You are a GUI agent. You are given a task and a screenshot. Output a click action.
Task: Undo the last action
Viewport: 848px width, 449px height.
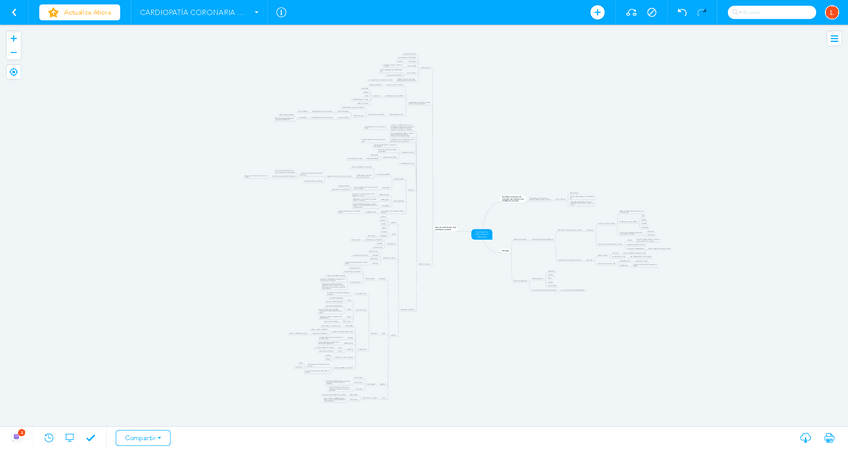coord(682,12)
